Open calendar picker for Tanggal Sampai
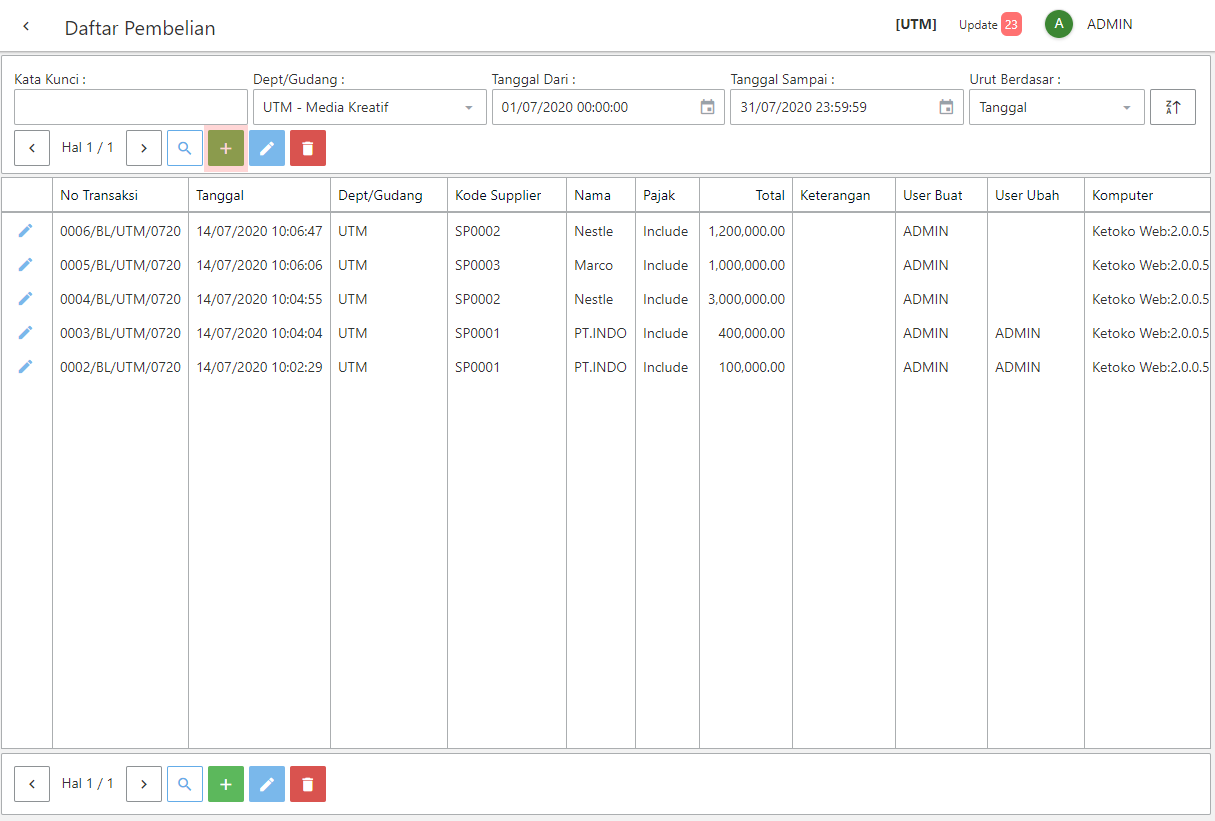1215x821 pixels. [946, 107]
